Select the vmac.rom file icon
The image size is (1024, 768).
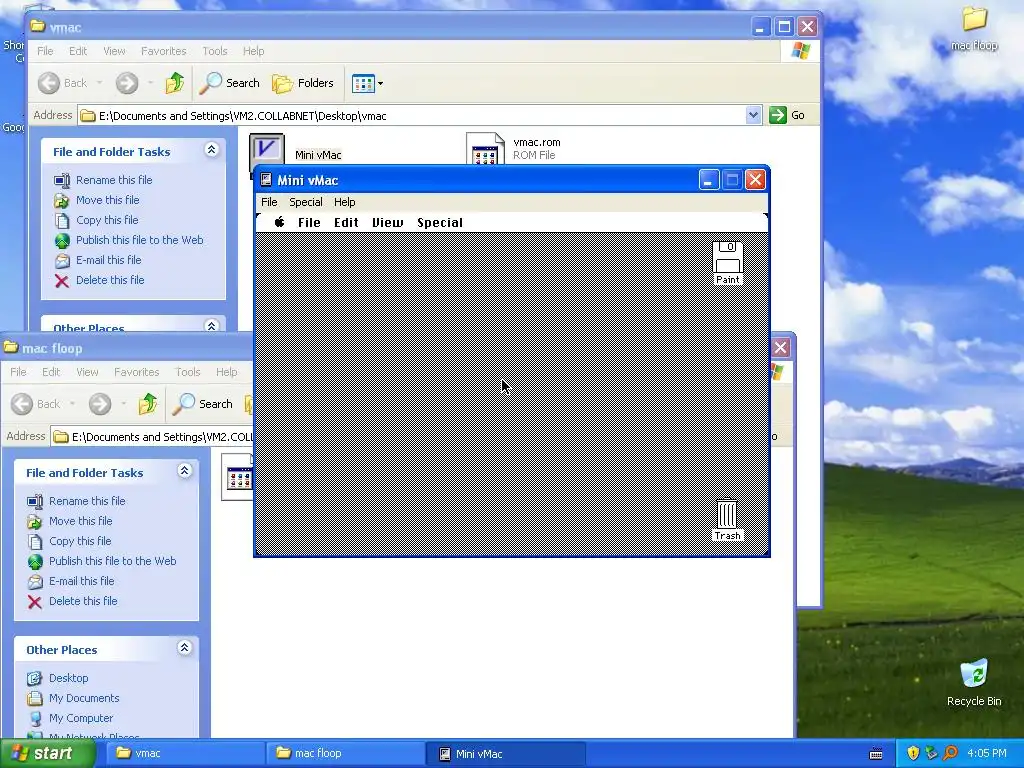click(x=485, y=149)
